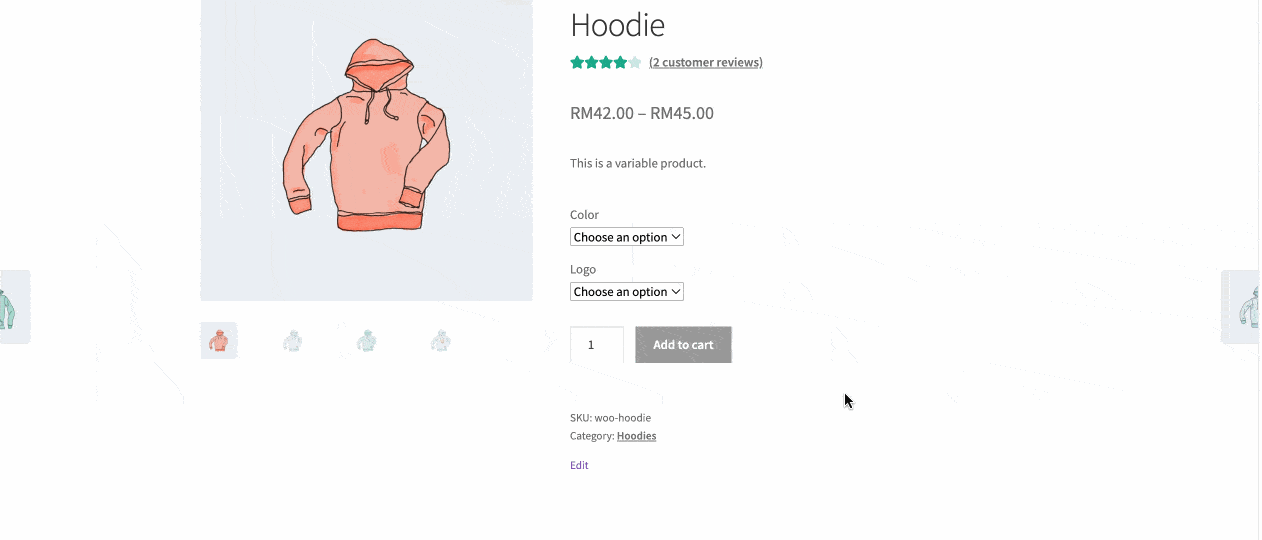Focus the product quantity field
The image size is (1262, 540).
[x=596, y=345]
